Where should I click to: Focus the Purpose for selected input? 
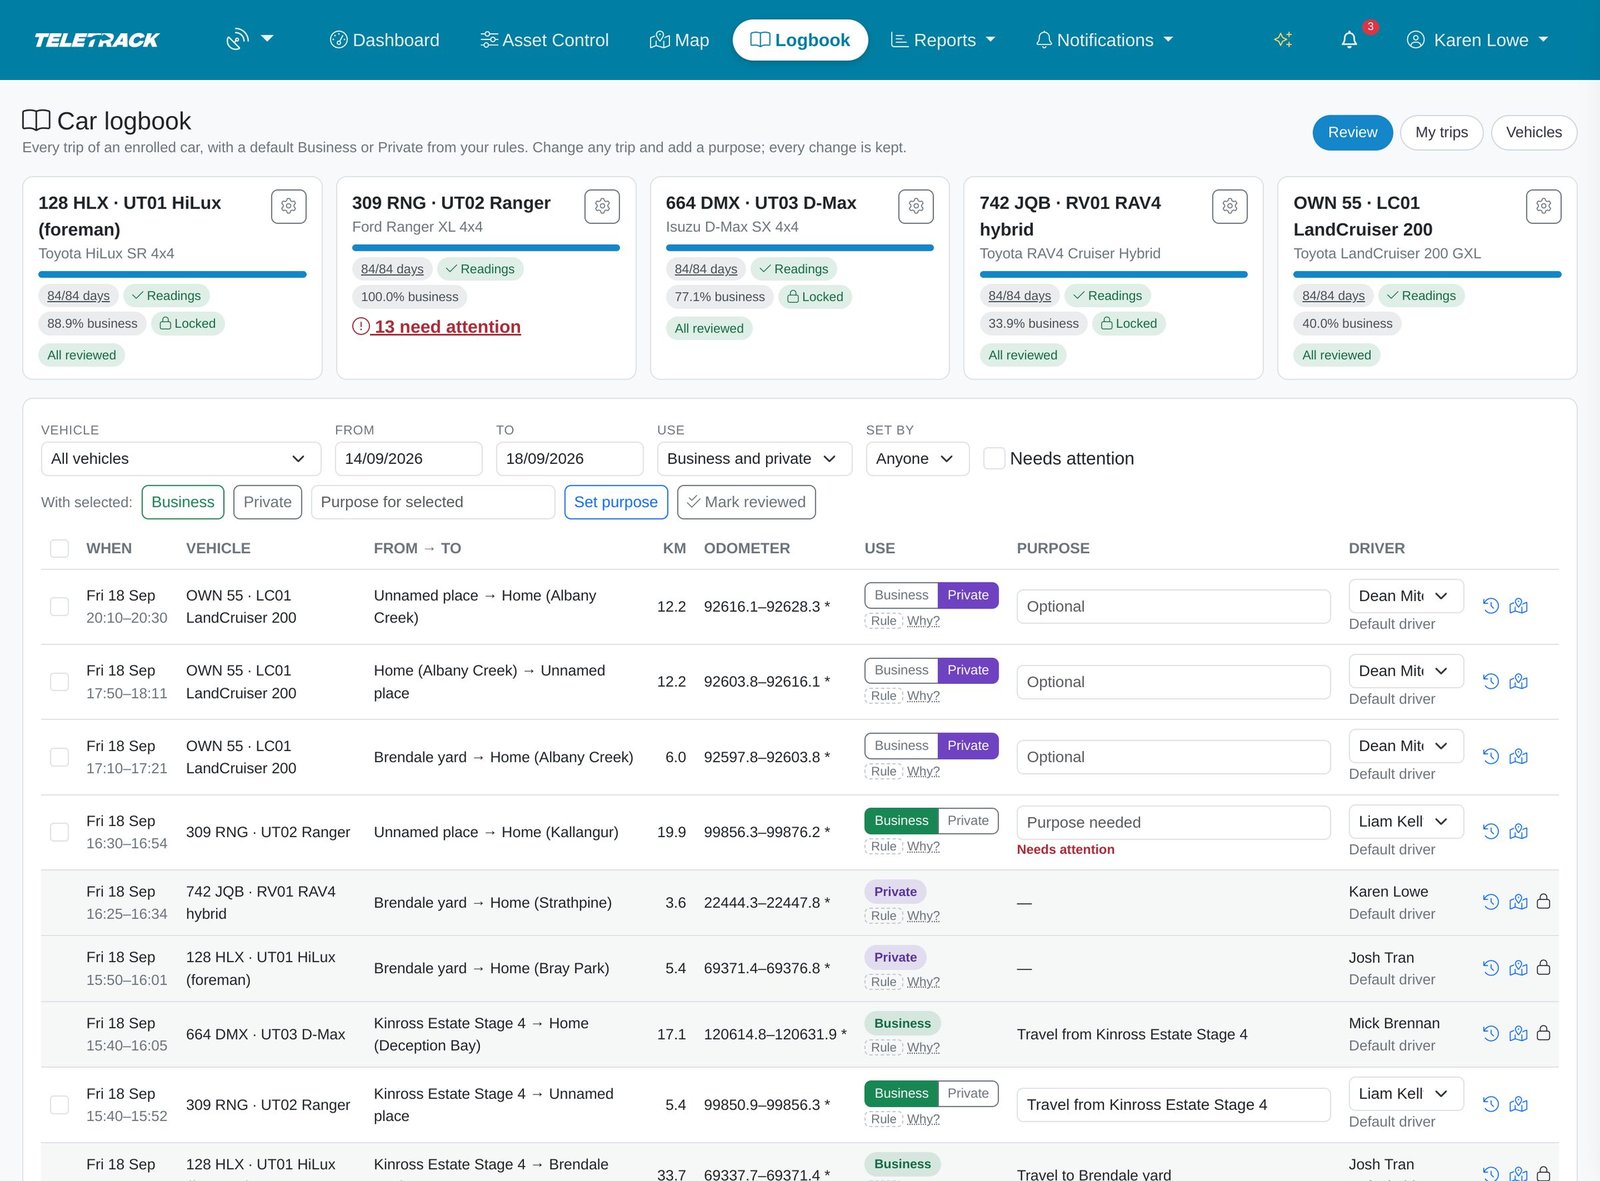(x=433, y=502)
